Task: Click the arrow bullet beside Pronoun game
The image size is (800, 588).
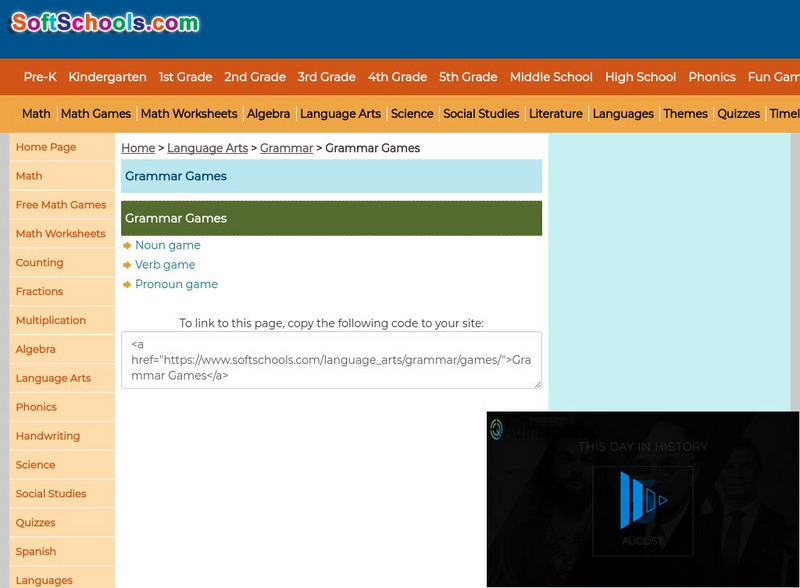Action: pos(128,284)
